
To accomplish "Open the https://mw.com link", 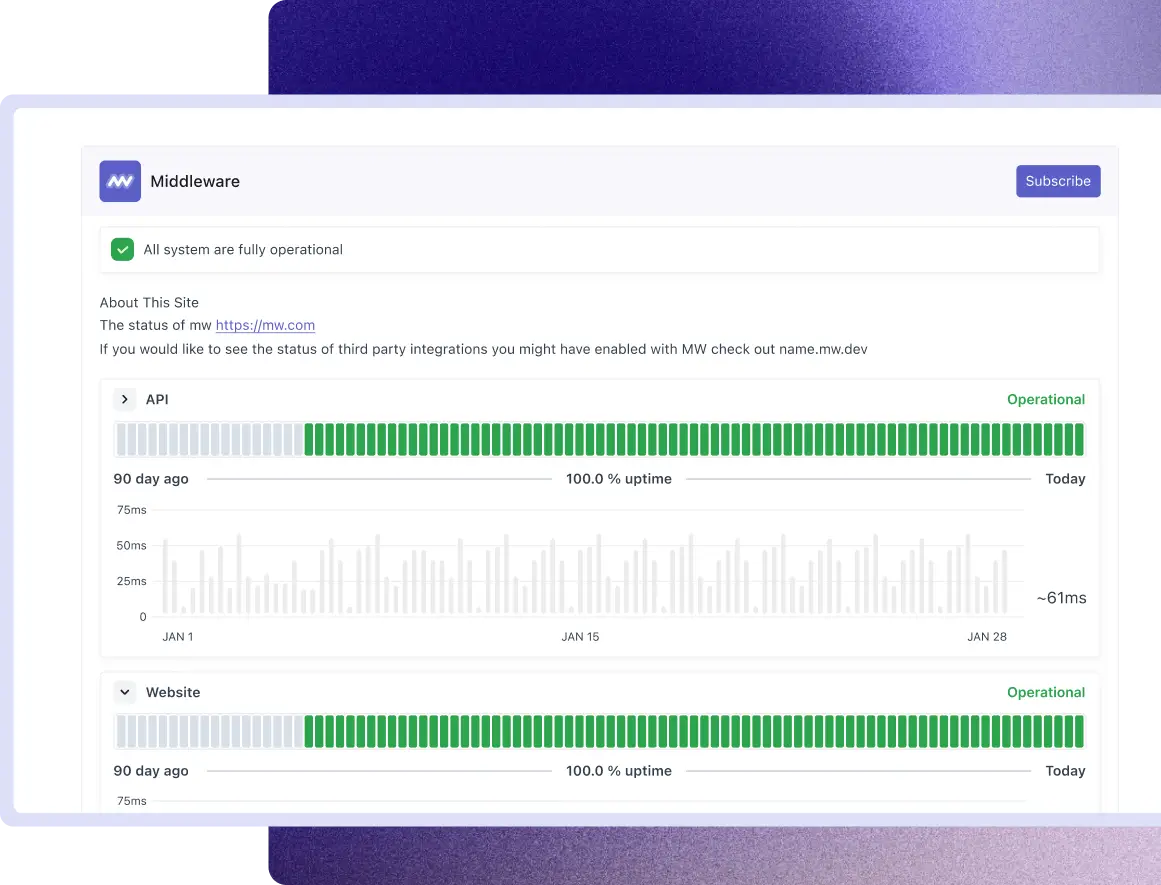I will pos(265,325).
